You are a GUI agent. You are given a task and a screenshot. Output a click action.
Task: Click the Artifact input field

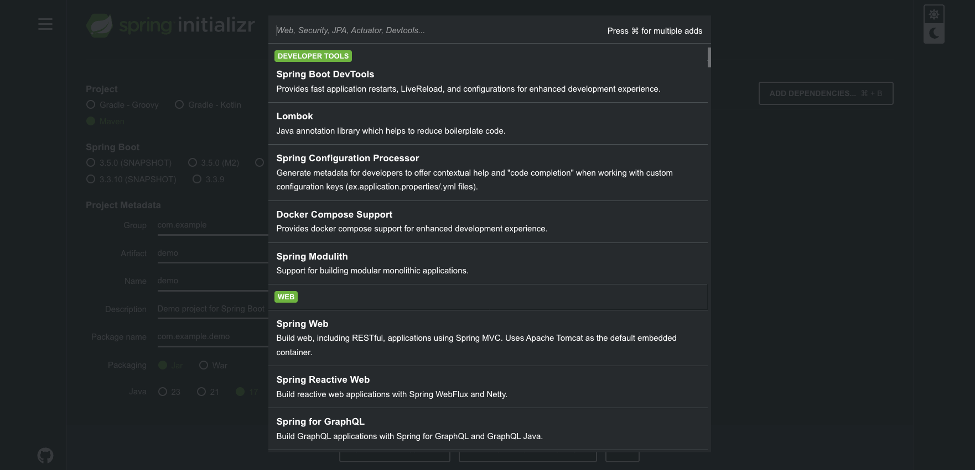(x=212, y=253)
